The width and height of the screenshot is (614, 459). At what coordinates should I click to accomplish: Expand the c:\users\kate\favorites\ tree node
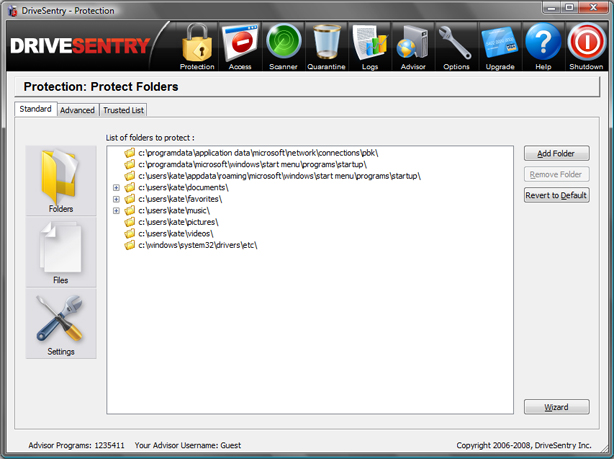point(116,199)
